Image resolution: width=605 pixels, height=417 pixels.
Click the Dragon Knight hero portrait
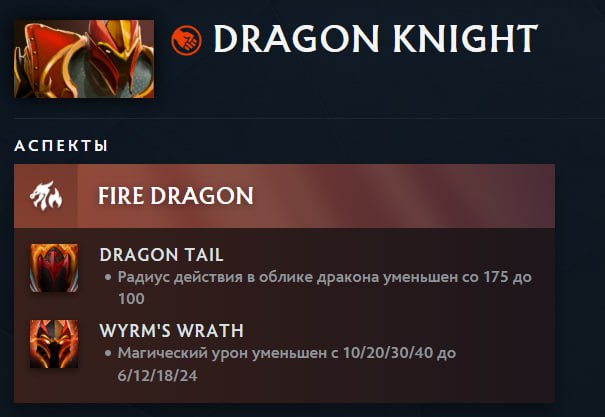tap(84, 59)
